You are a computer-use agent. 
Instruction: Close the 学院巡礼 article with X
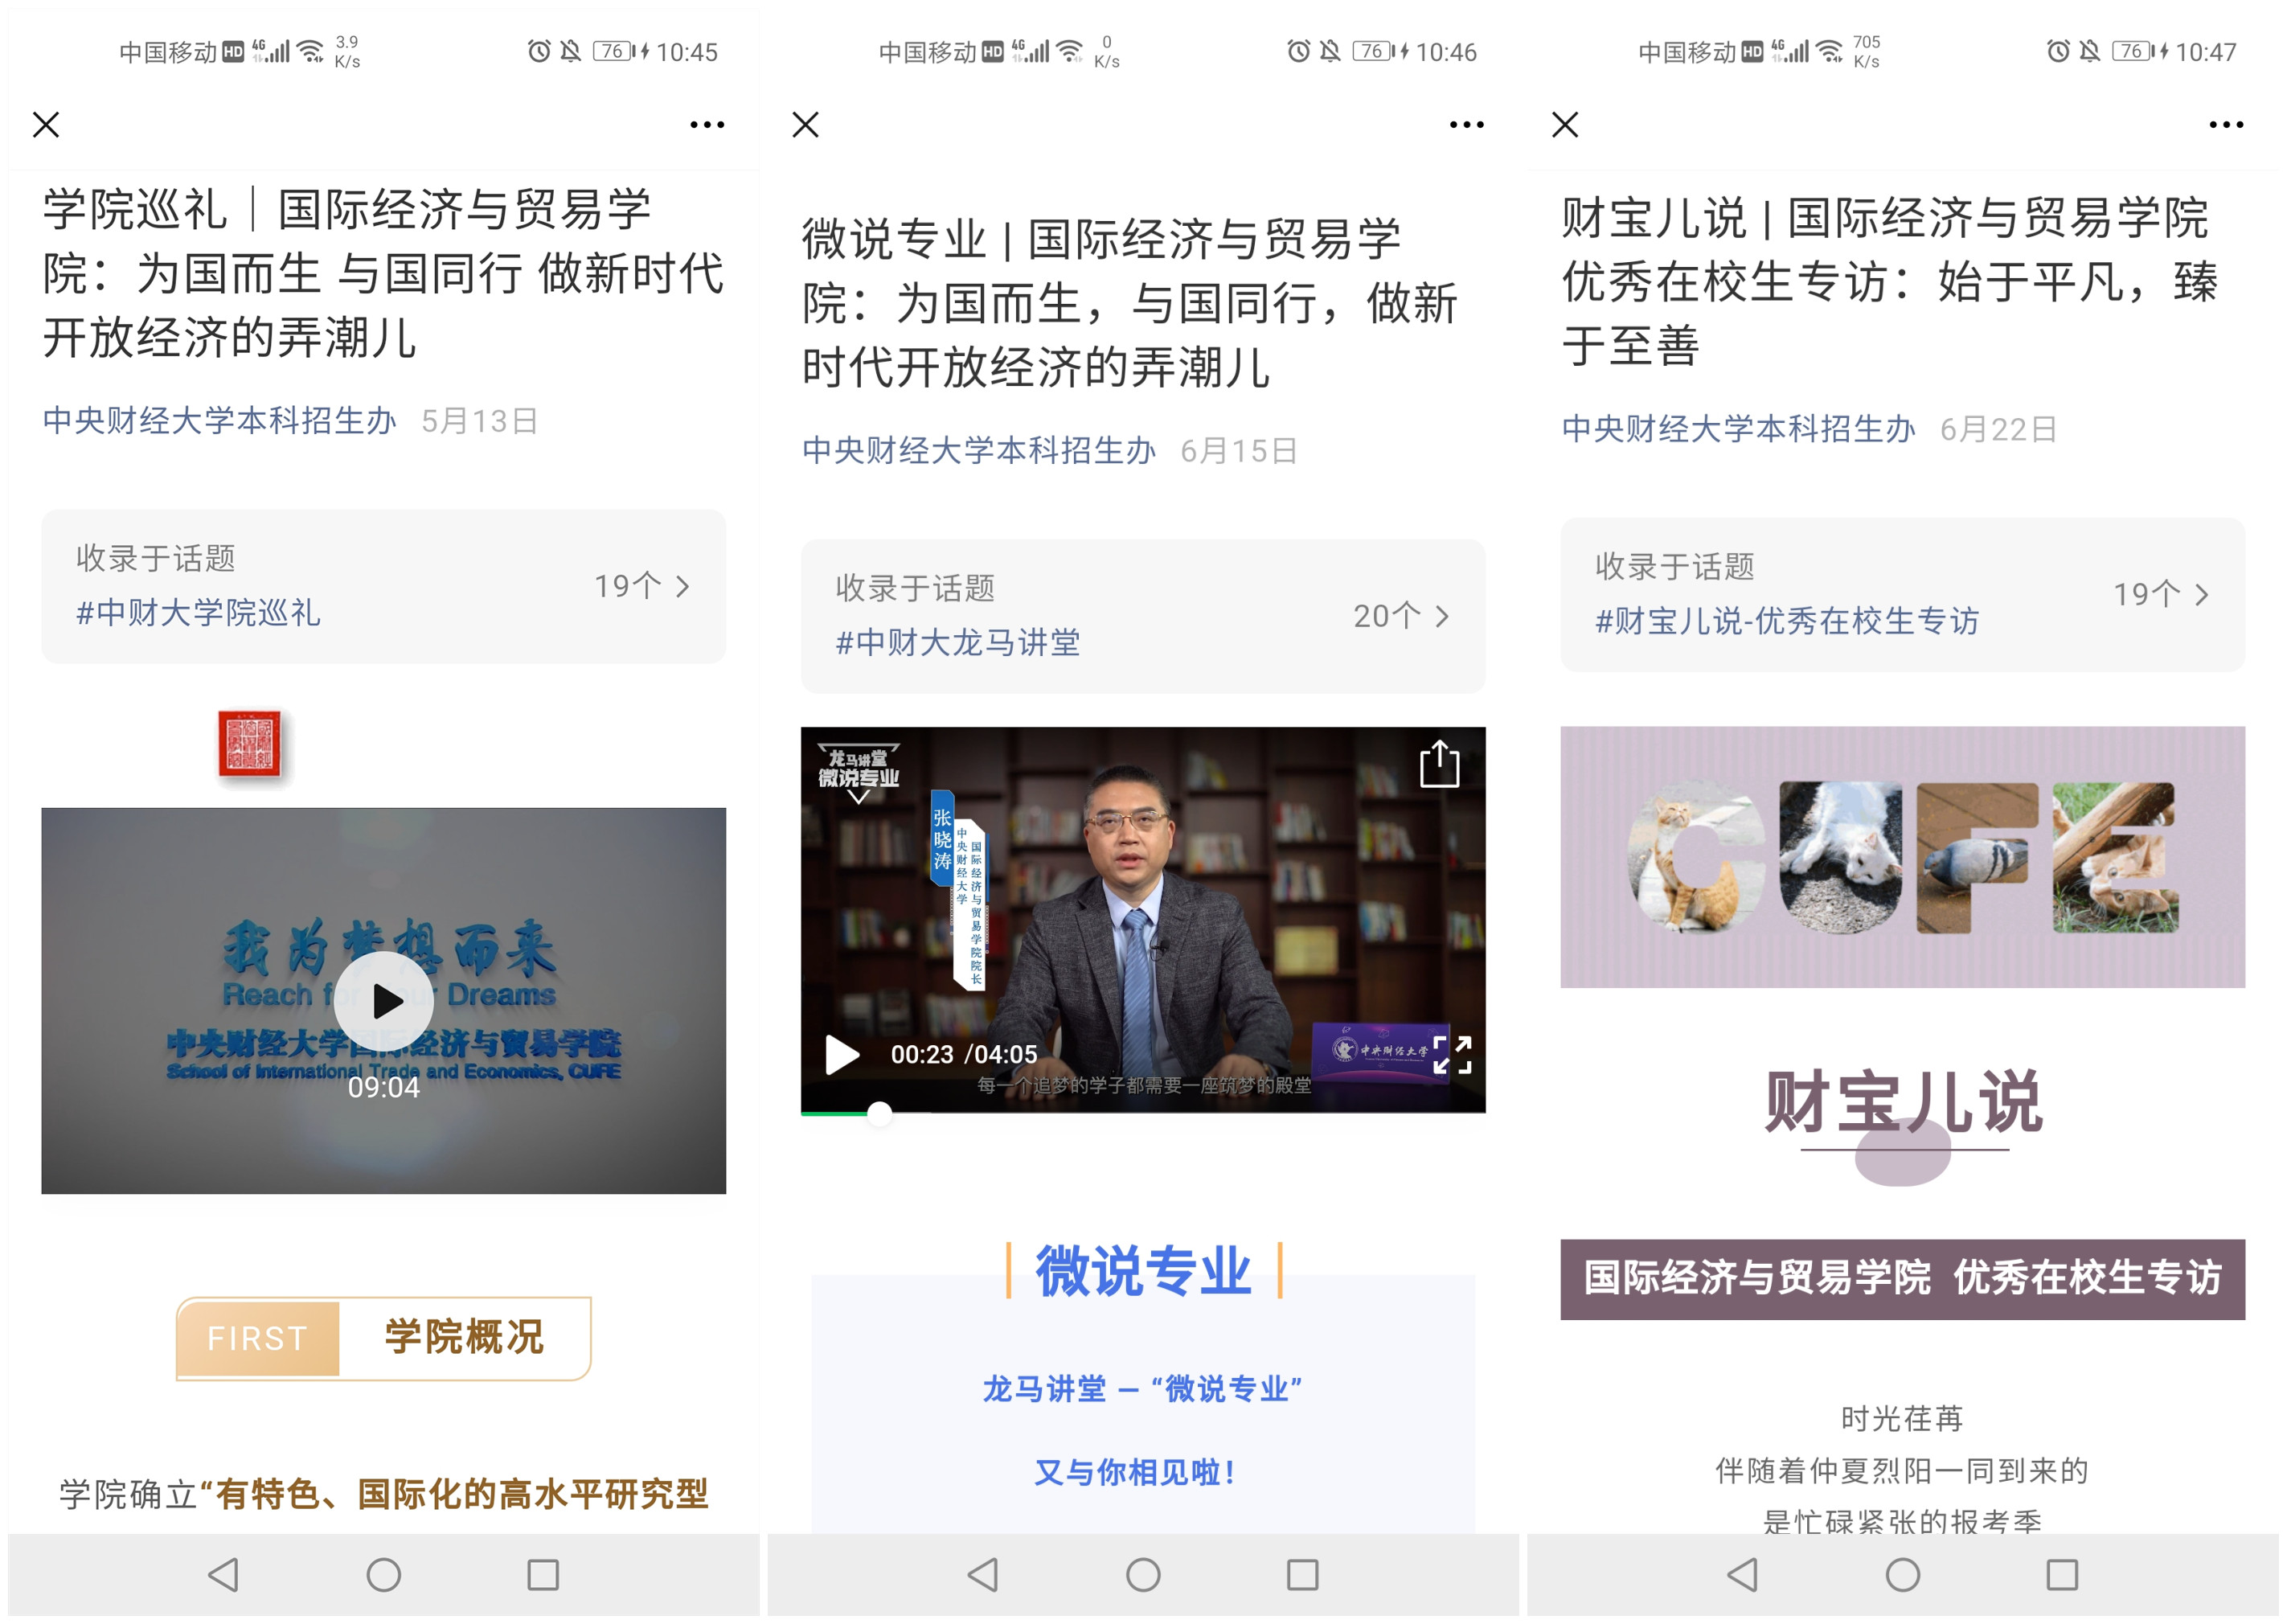coord(46,125)
